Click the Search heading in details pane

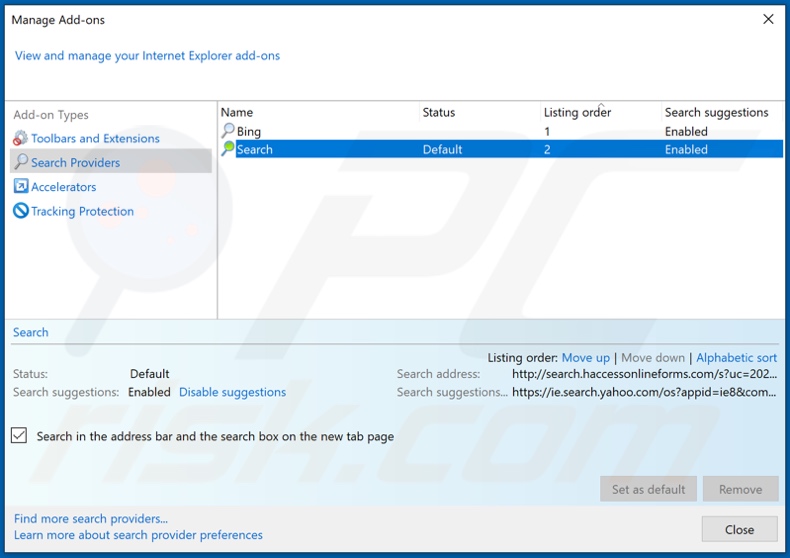click(x=31, y=332)
